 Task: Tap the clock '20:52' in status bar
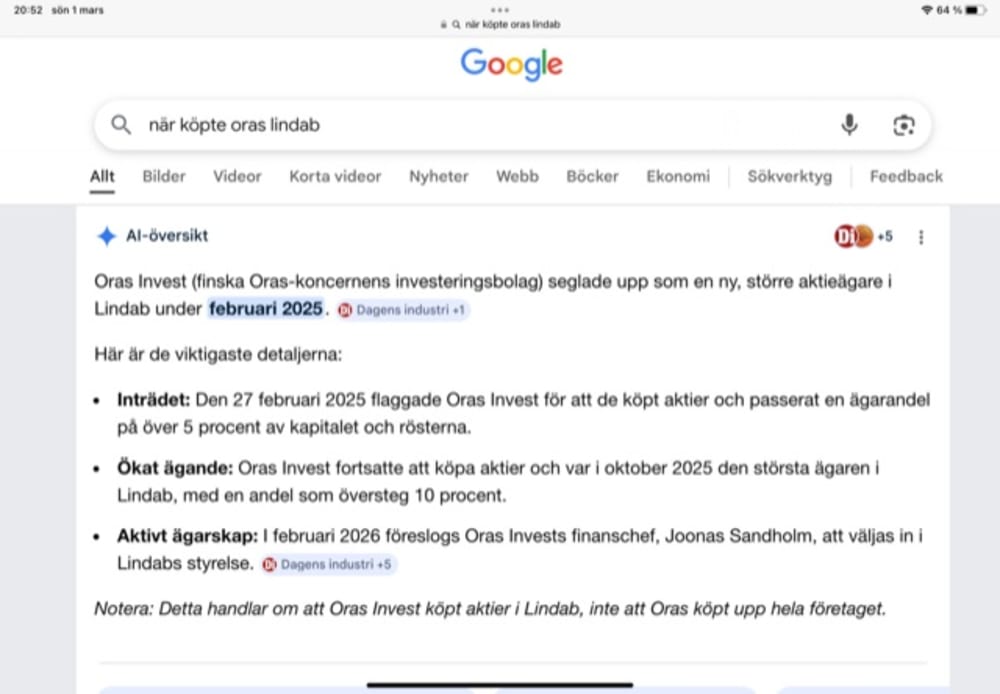(28, 10)
